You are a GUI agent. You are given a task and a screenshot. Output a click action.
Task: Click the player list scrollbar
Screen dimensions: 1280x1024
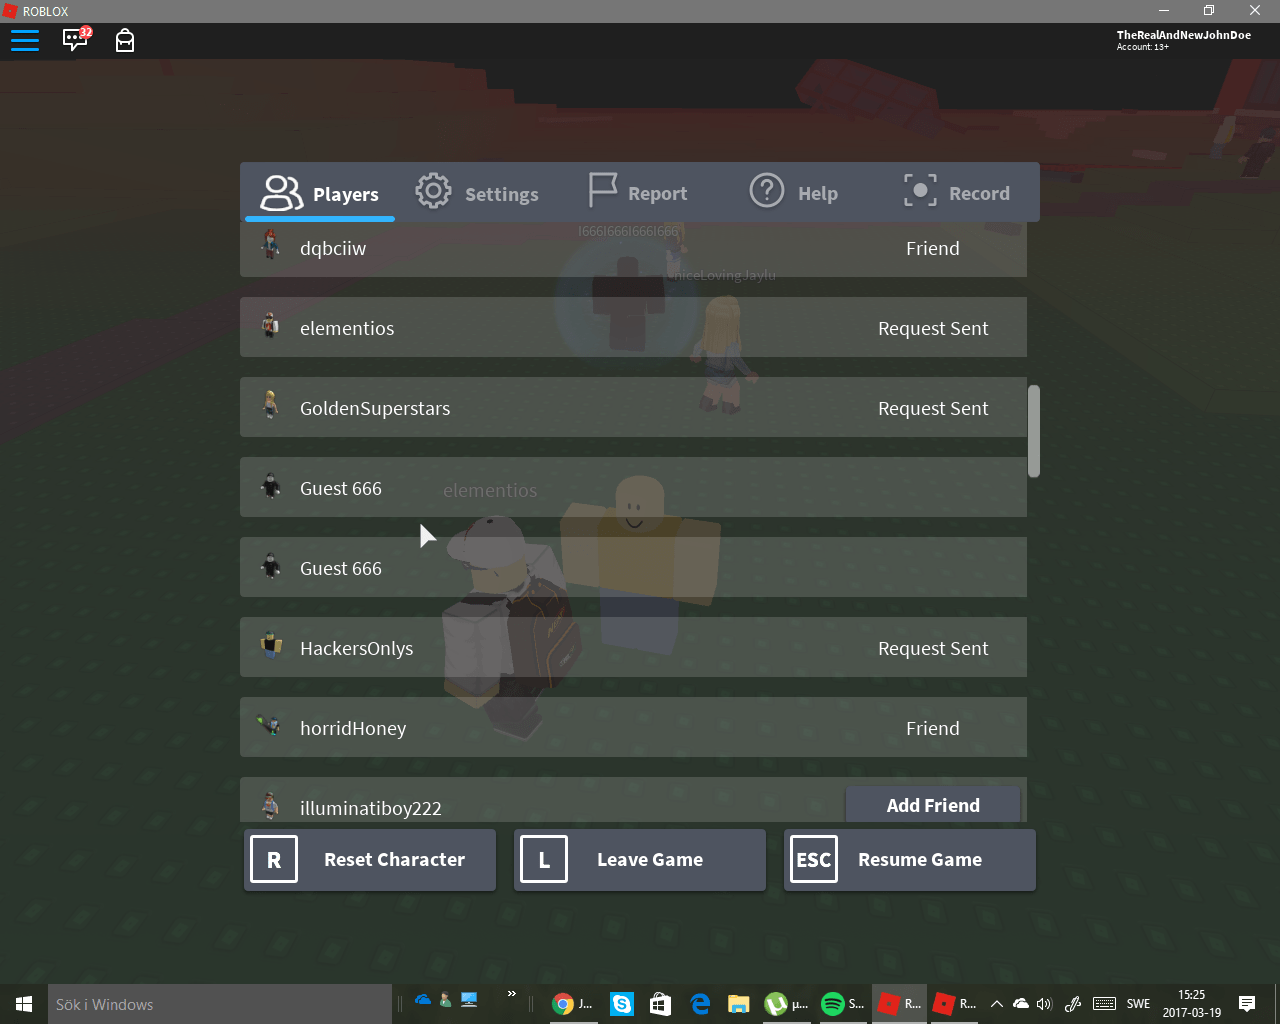(1033, 430)
